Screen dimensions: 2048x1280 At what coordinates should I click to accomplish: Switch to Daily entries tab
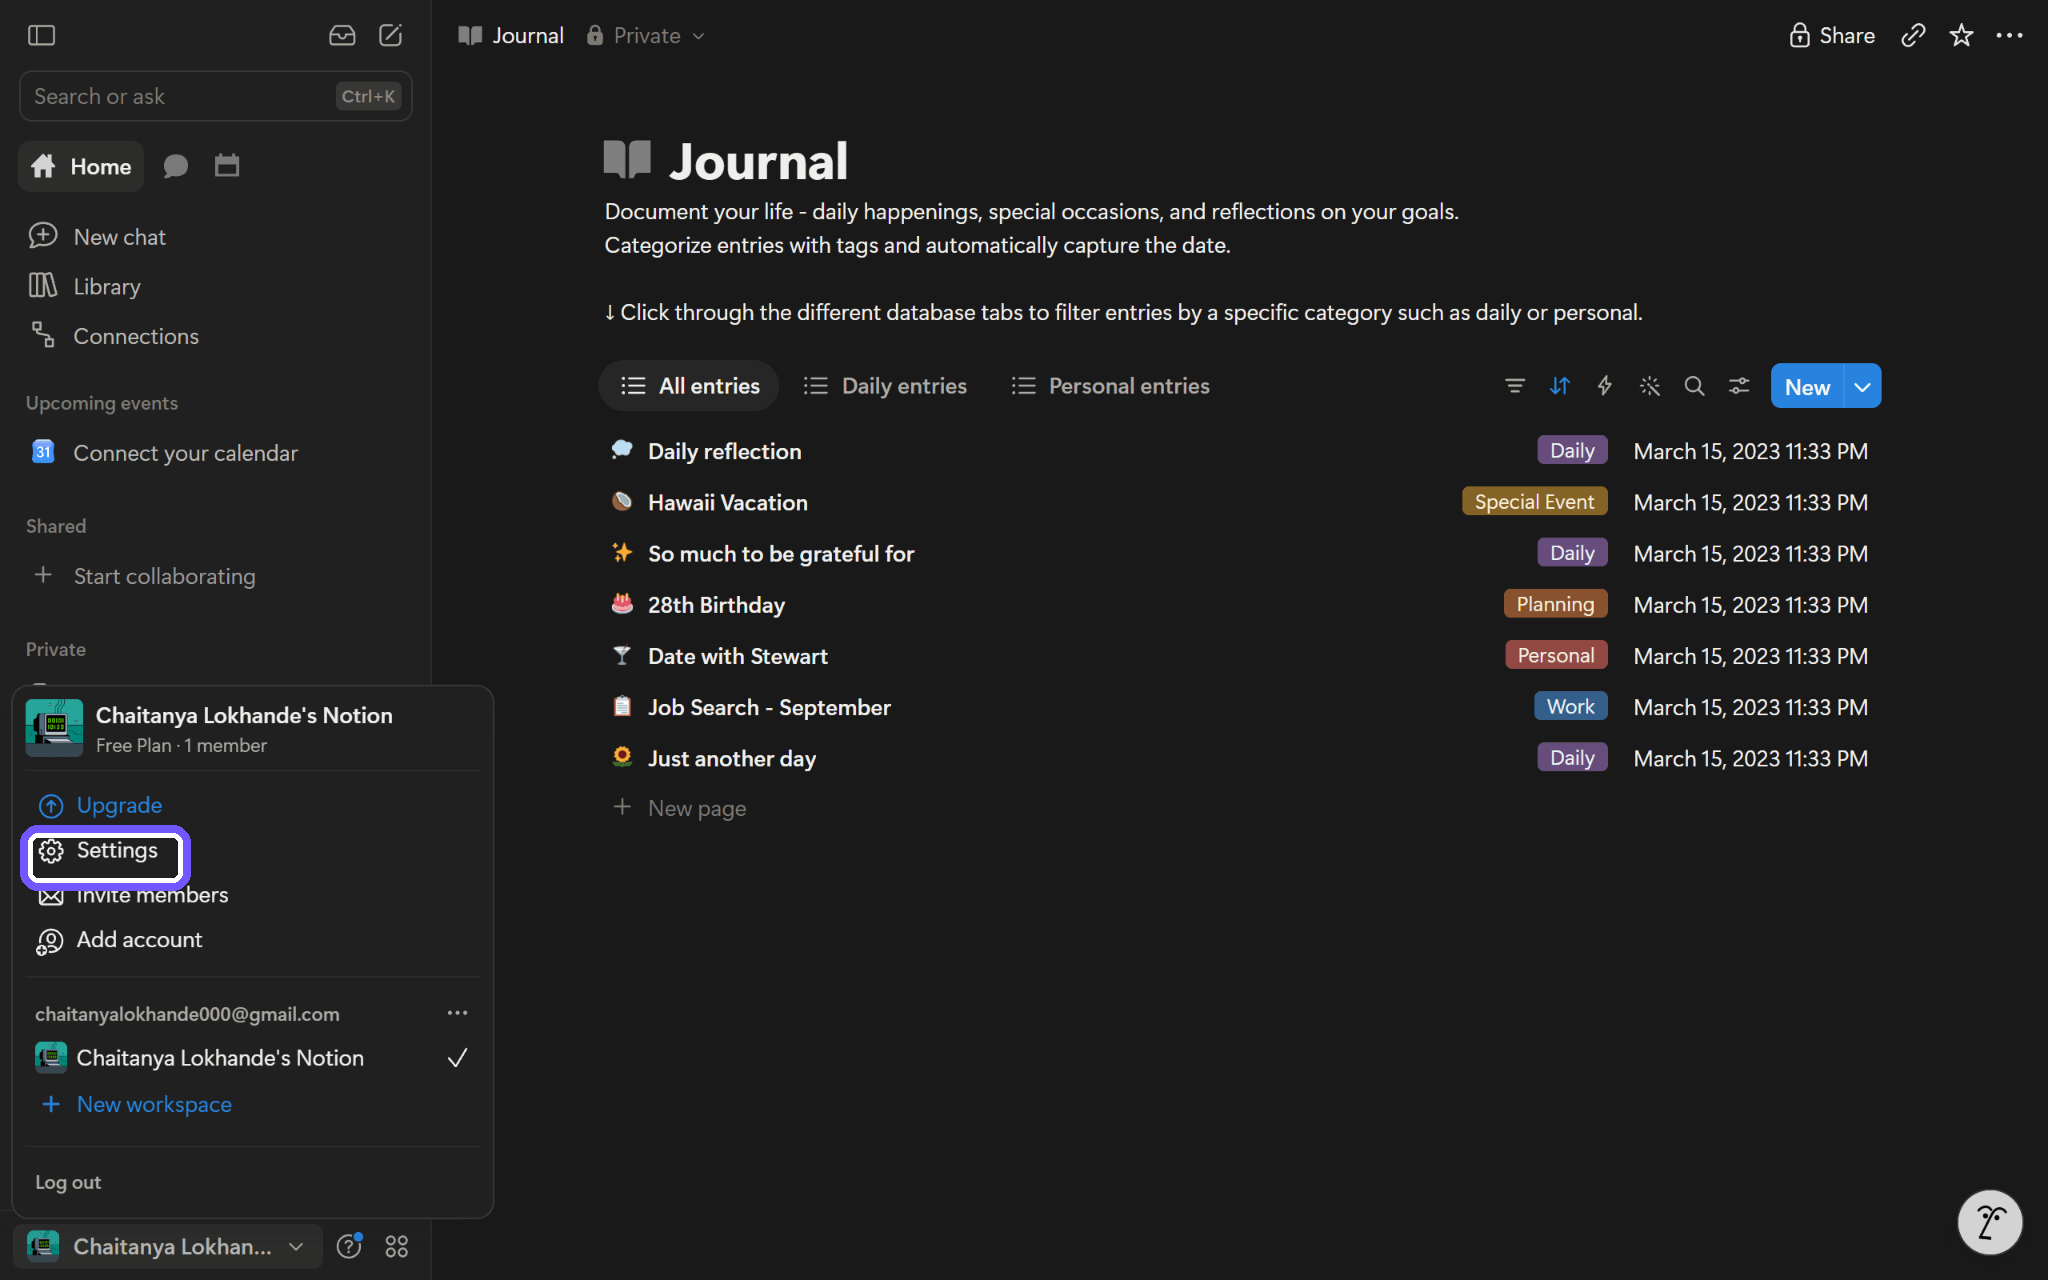[885, 386]
